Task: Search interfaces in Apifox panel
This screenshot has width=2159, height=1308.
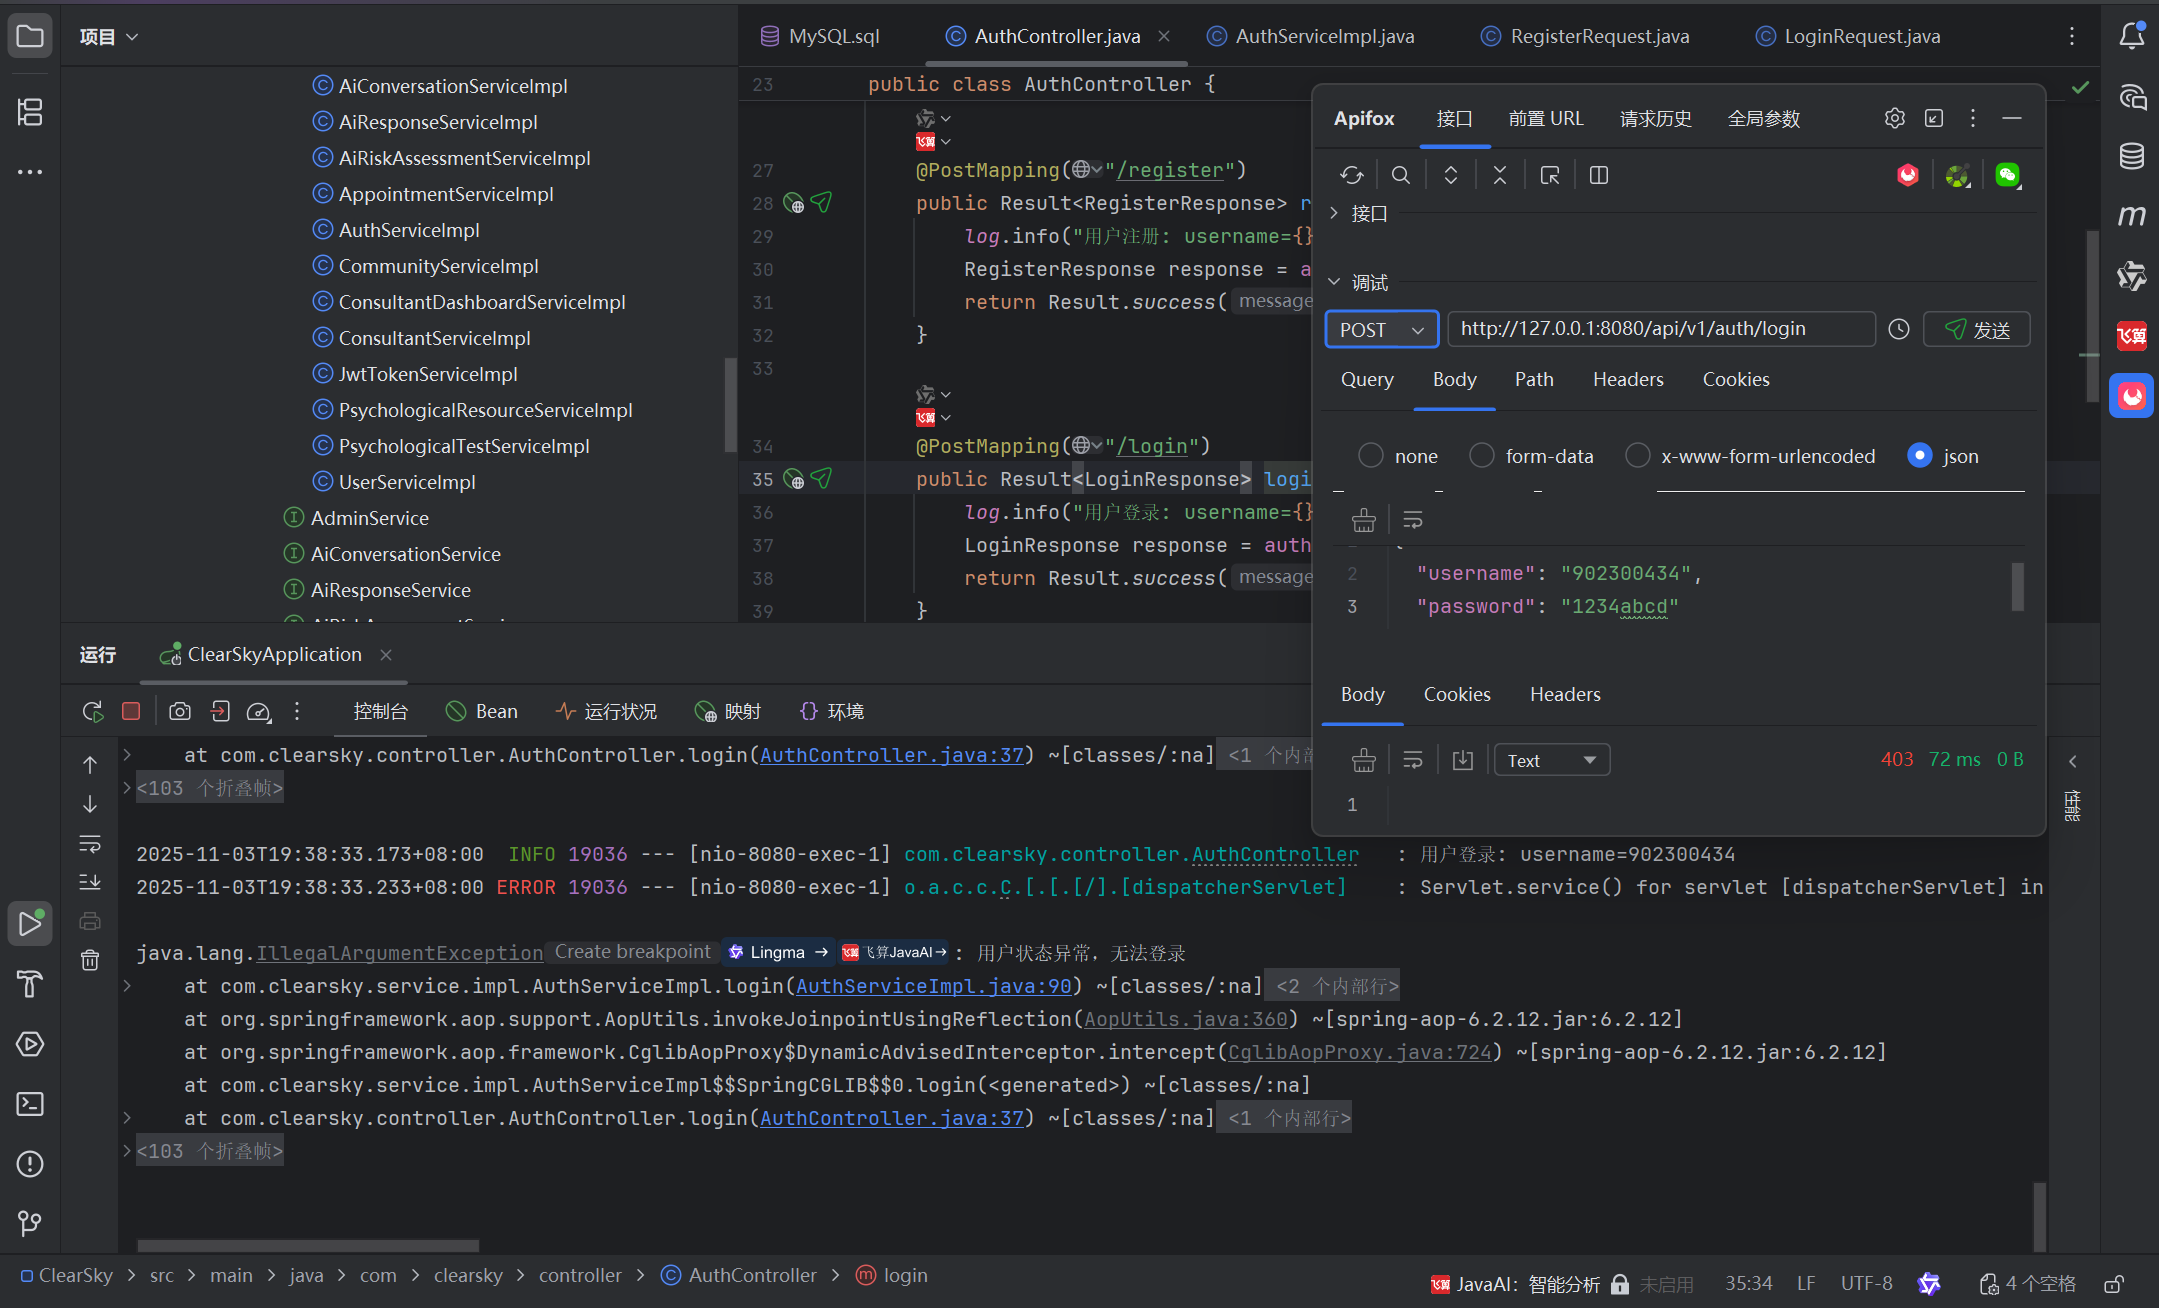Action: click(1401, 175)
